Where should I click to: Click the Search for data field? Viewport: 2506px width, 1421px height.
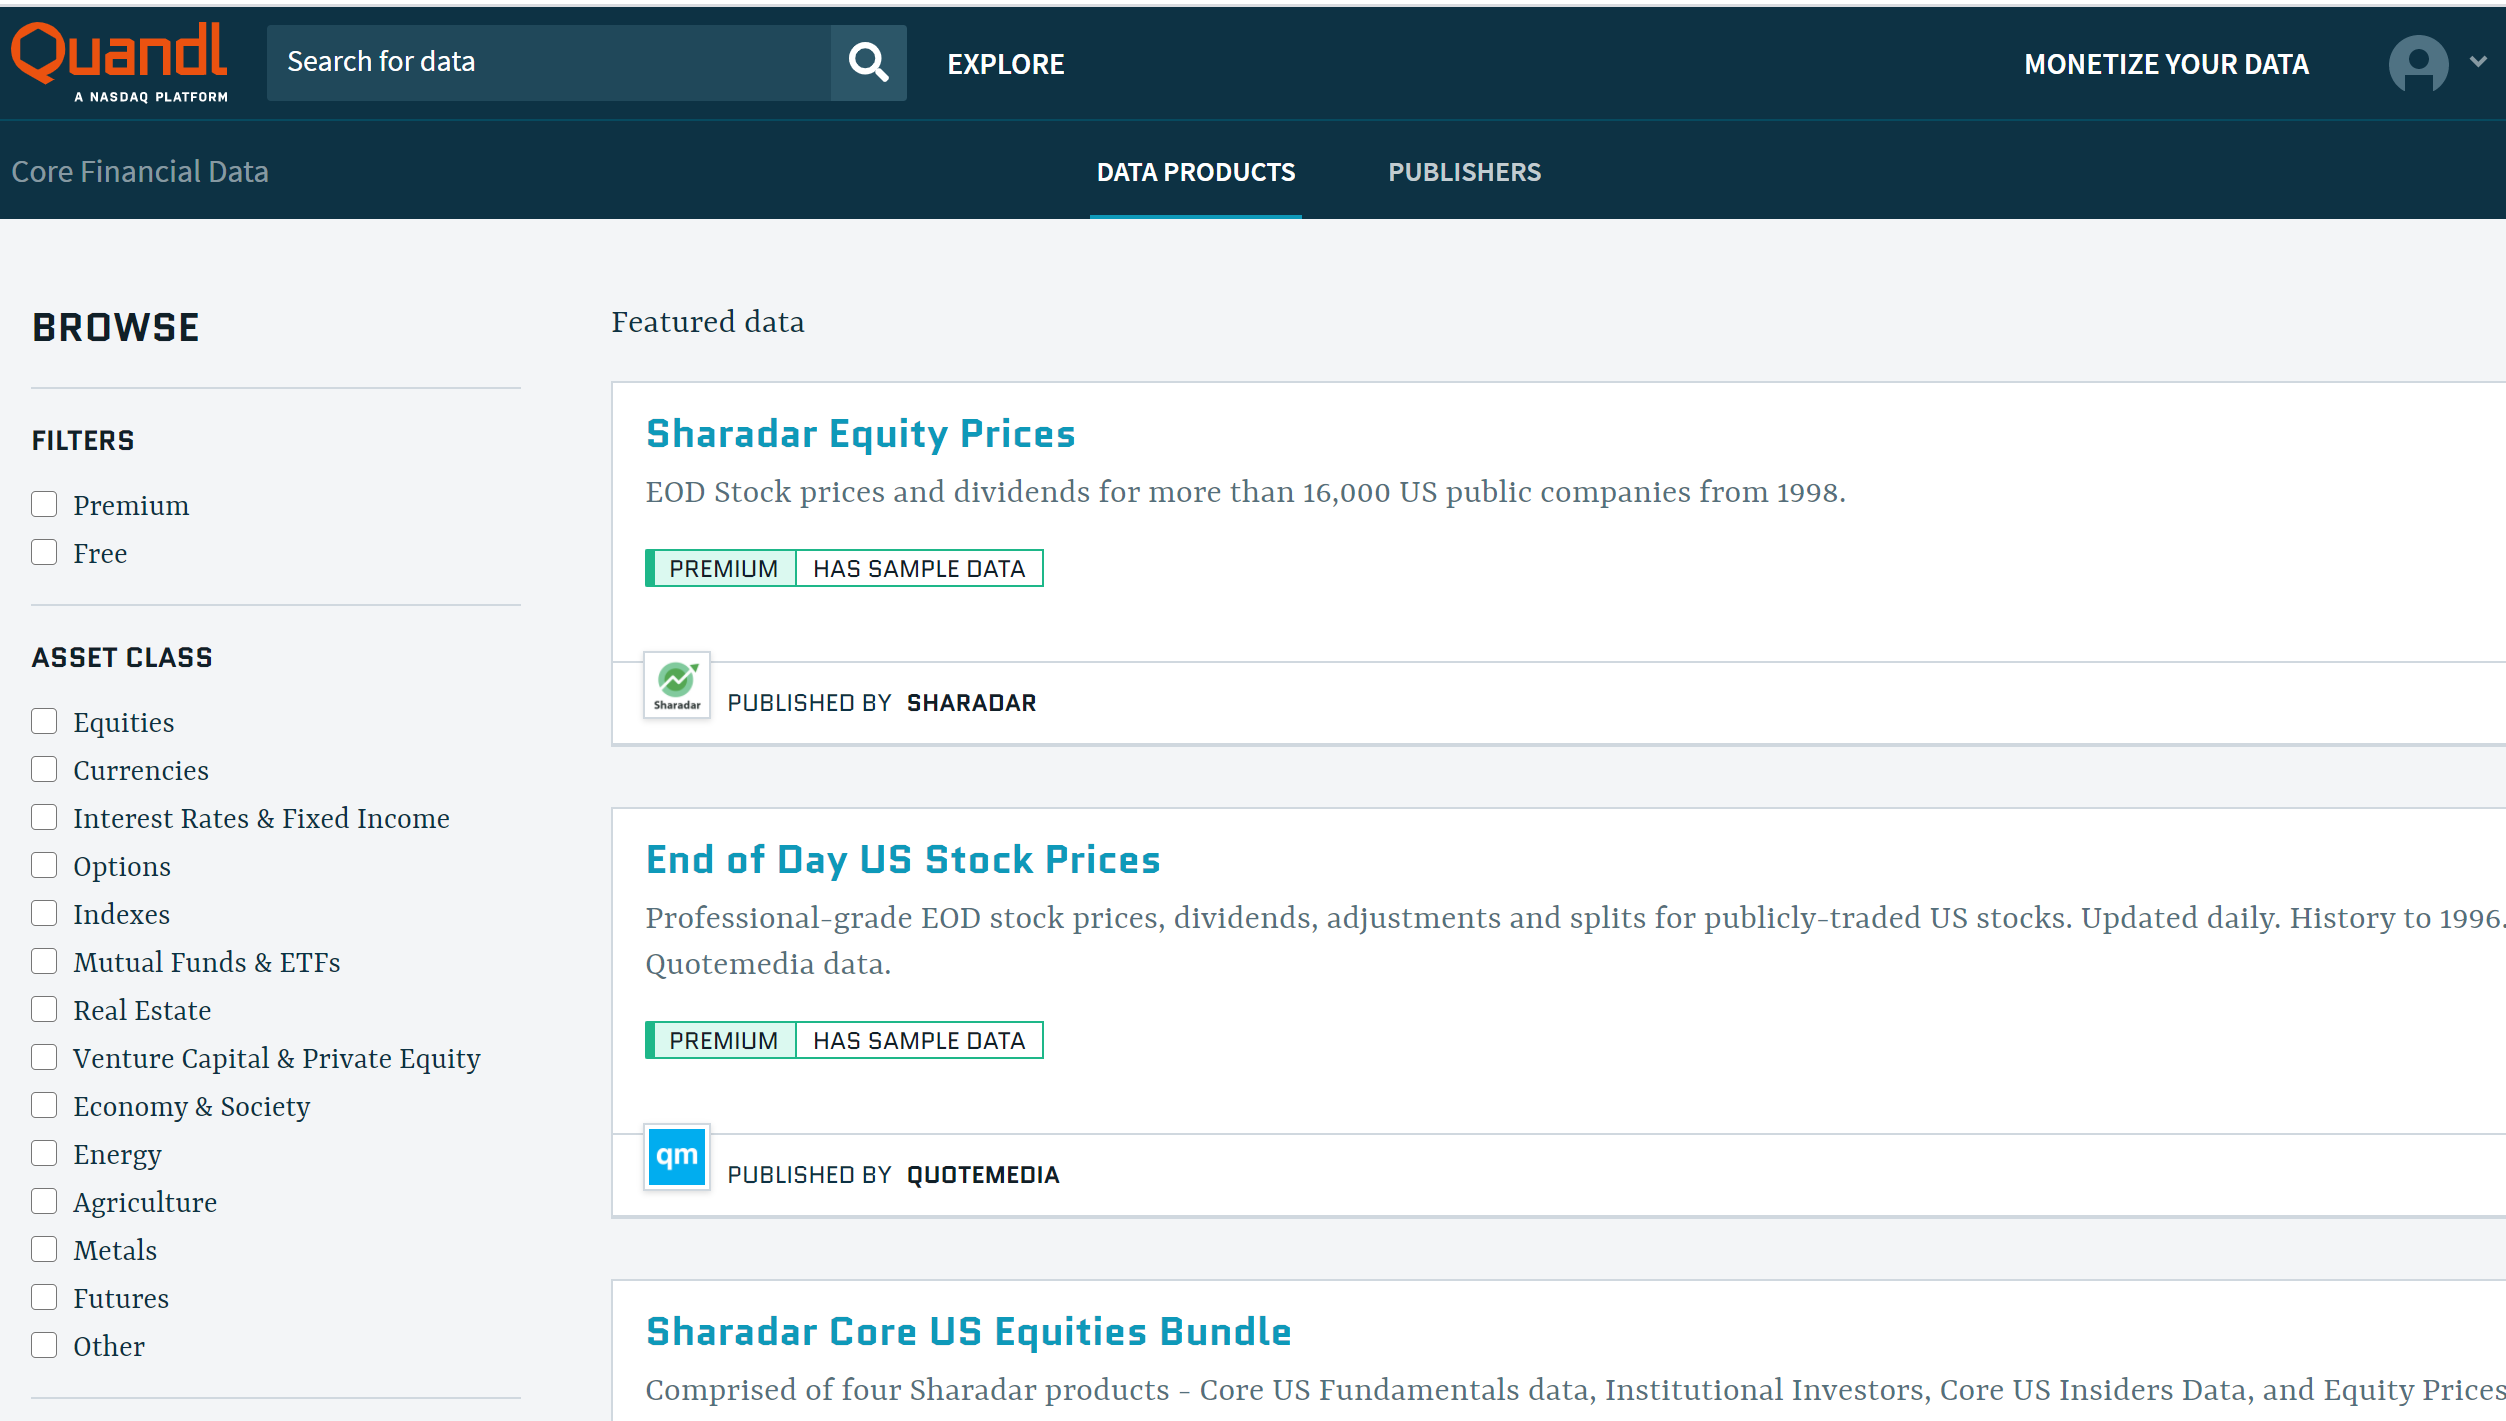coord(548,63)
